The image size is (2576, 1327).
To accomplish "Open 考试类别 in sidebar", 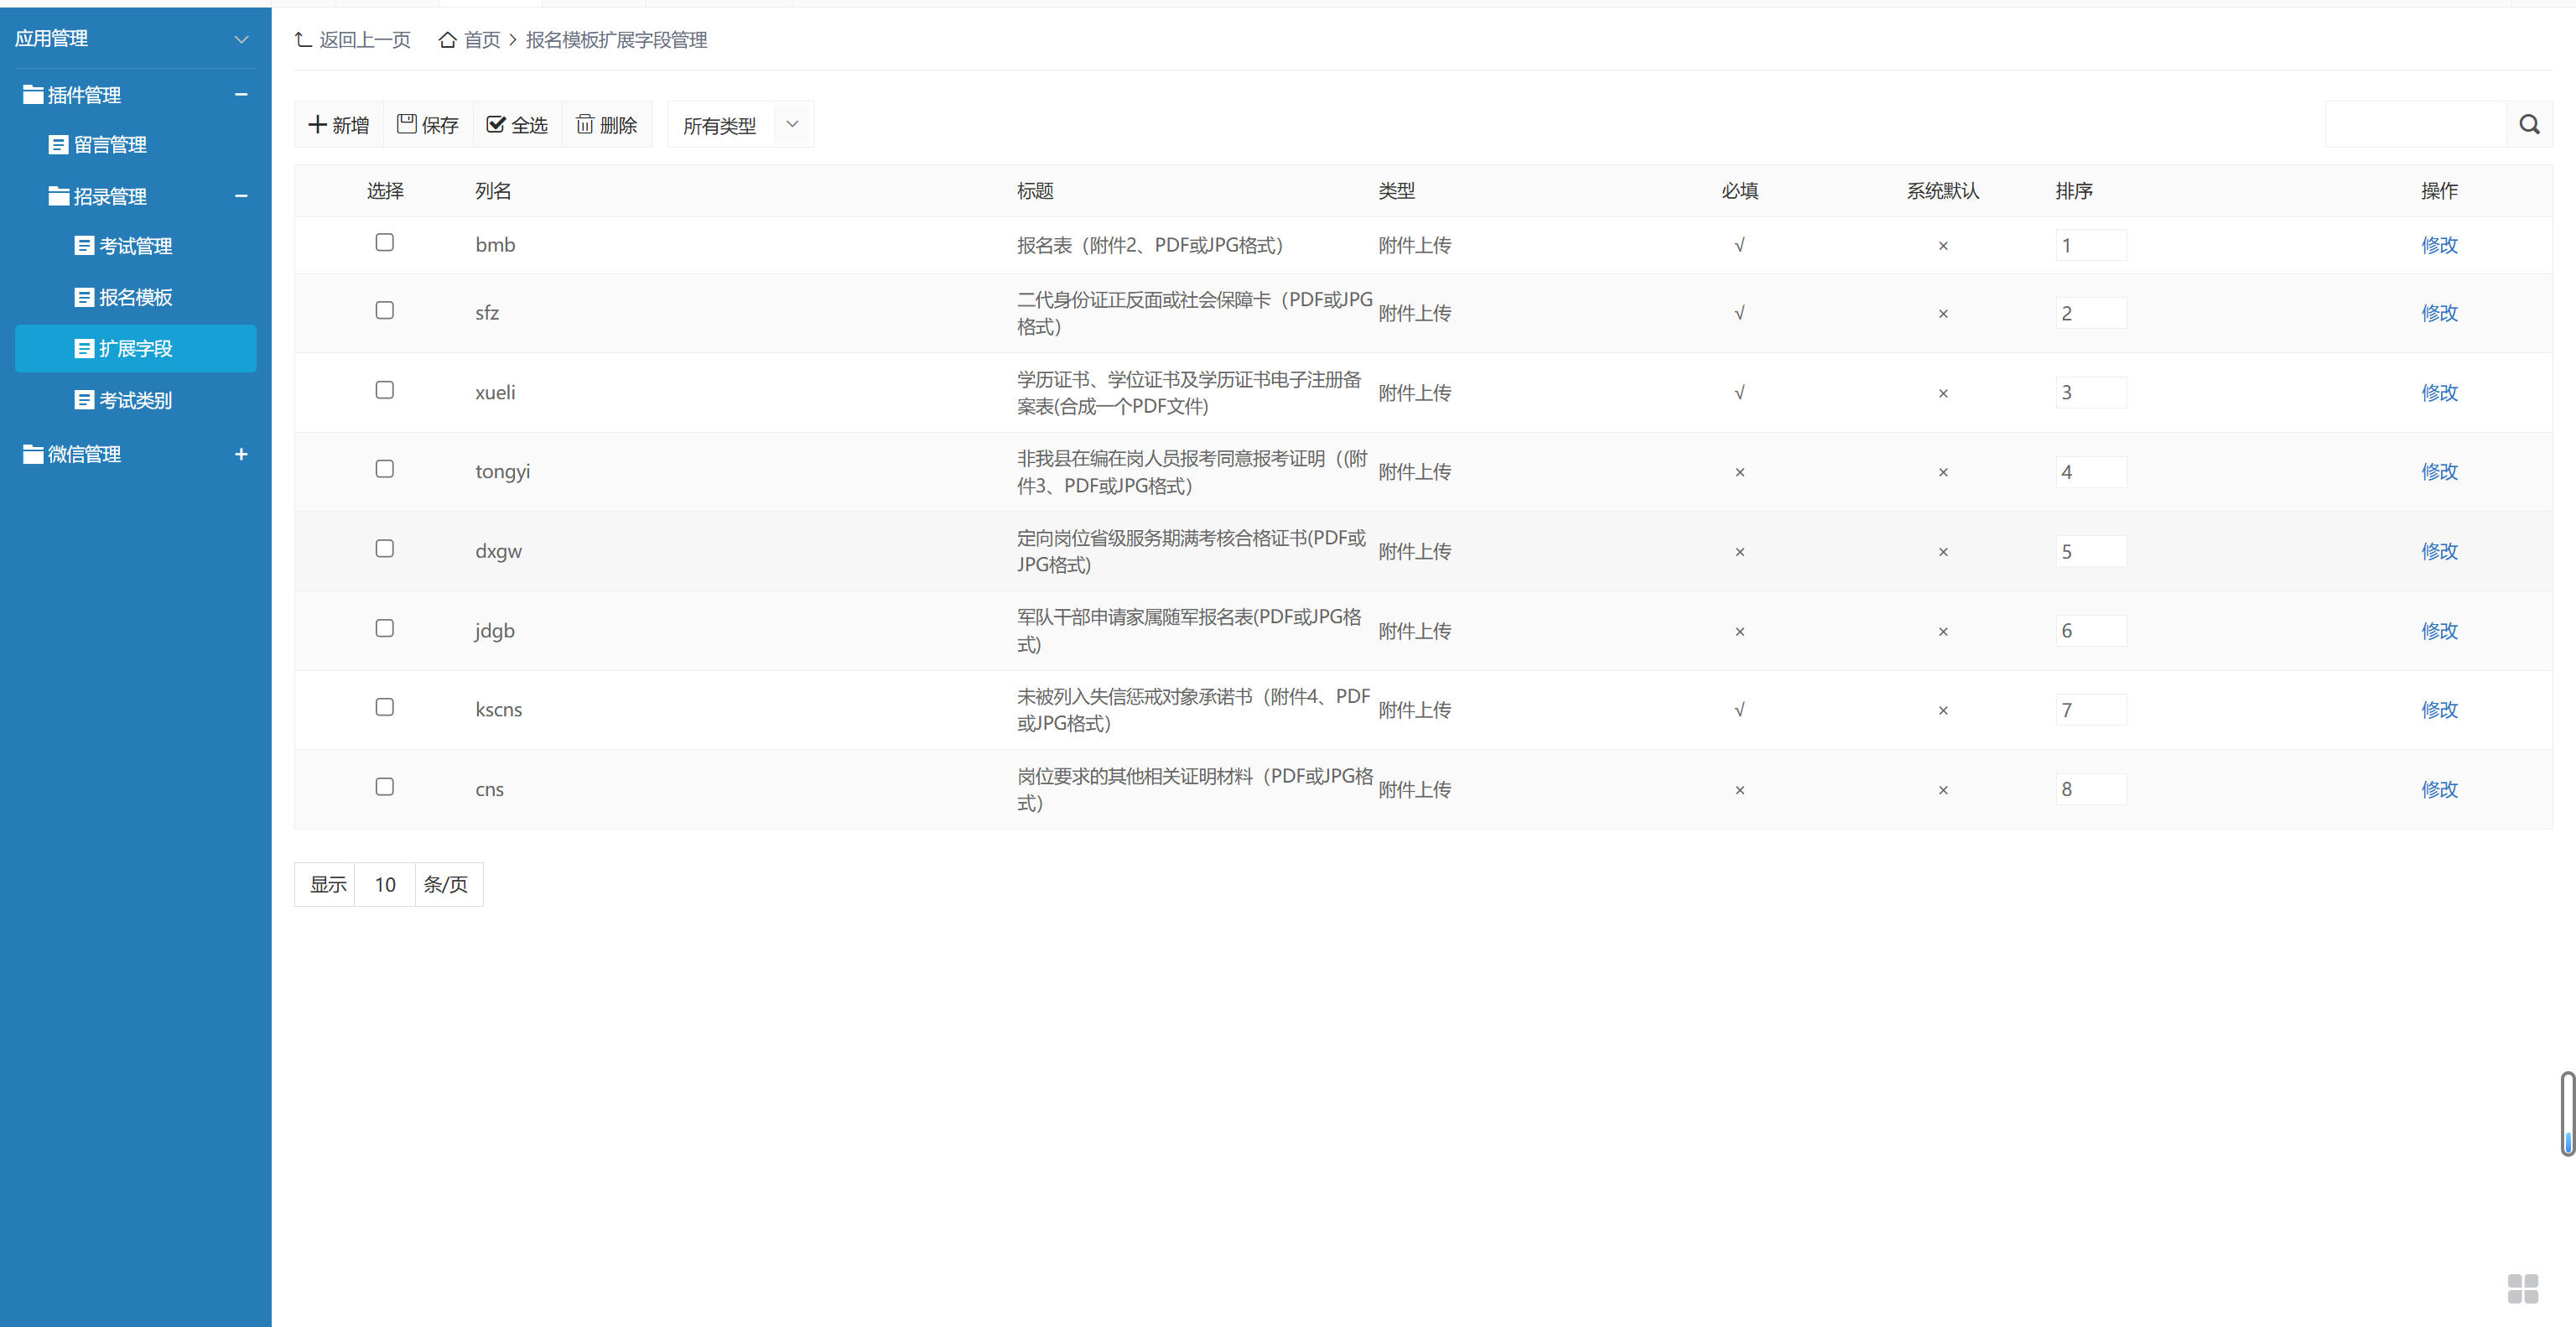I will coord(136,400).
